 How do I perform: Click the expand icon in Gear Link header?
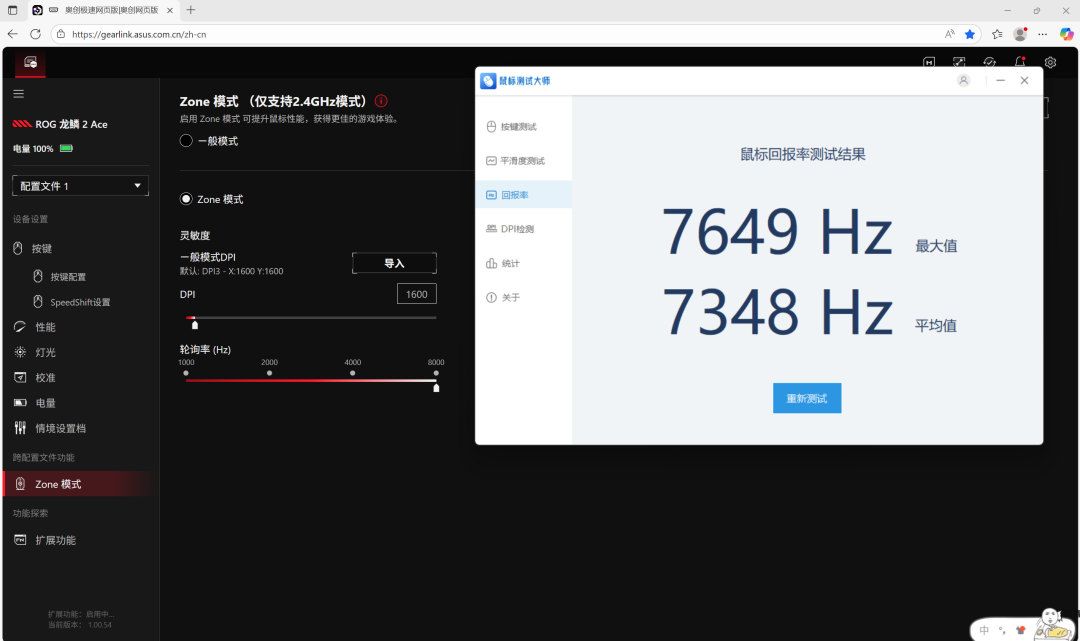pos(959,62)
